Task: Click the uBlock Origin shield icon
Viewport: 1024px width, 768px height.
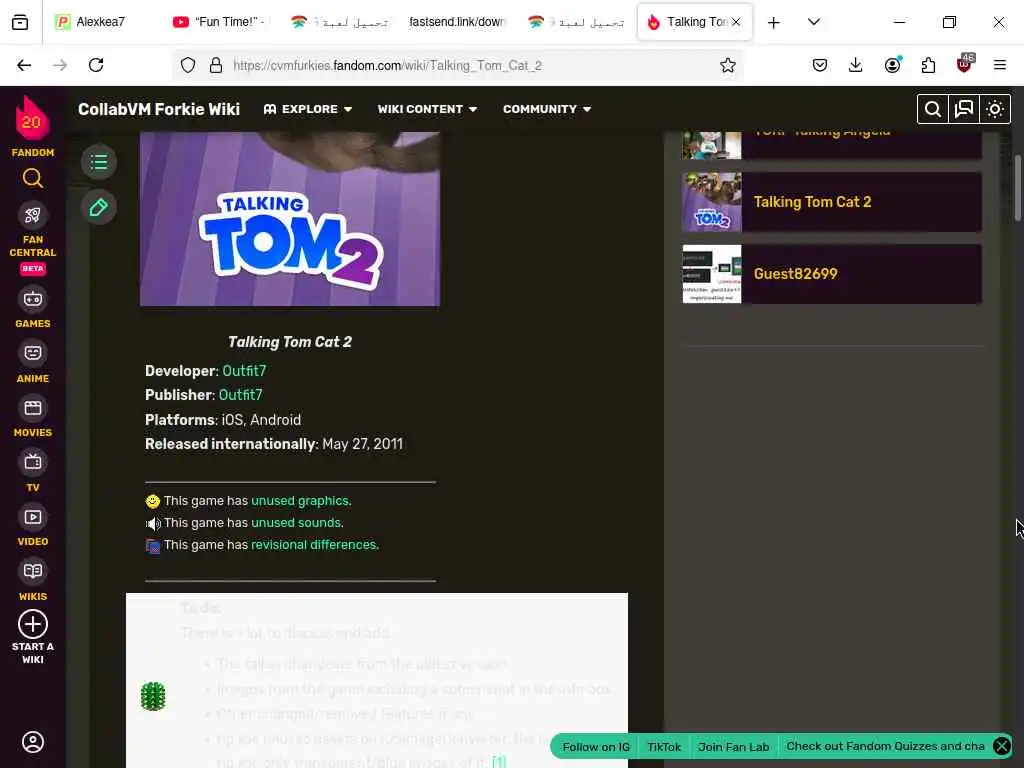Action: [965, 64]
